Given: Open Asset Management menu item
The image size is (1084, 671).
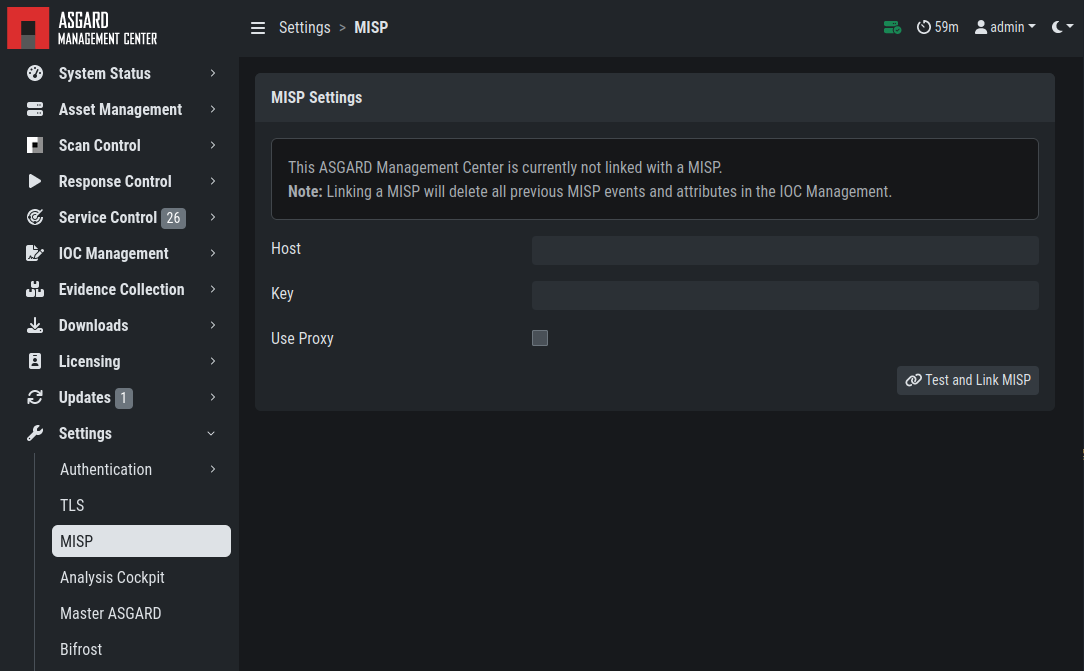Looking at the screenshot, I should [122, 109].
